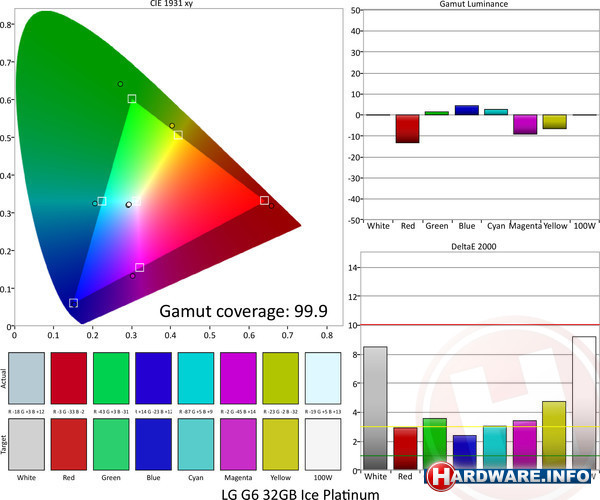Click the Actual Red color swatch
The width and height of the screenshot is (600, 500).
pyautogui.click(x=69, y=378)
